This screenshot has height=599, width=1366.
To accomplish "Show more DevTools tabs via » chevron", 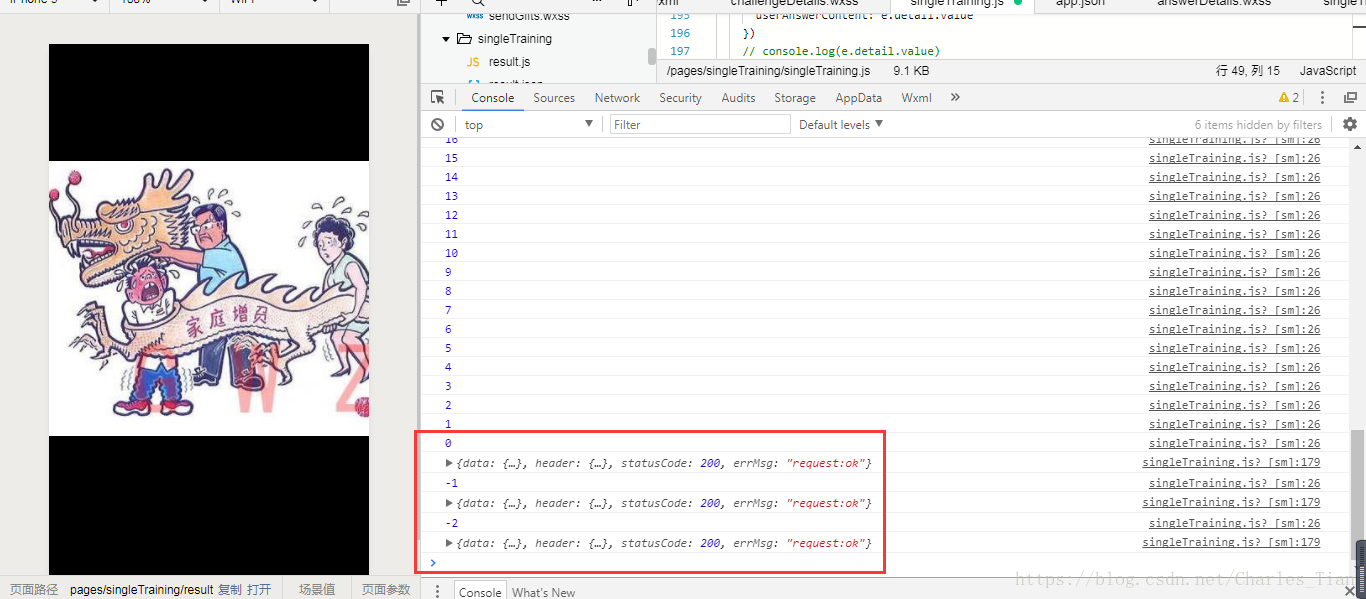I will pyautogui.click(x=955, y=97).
